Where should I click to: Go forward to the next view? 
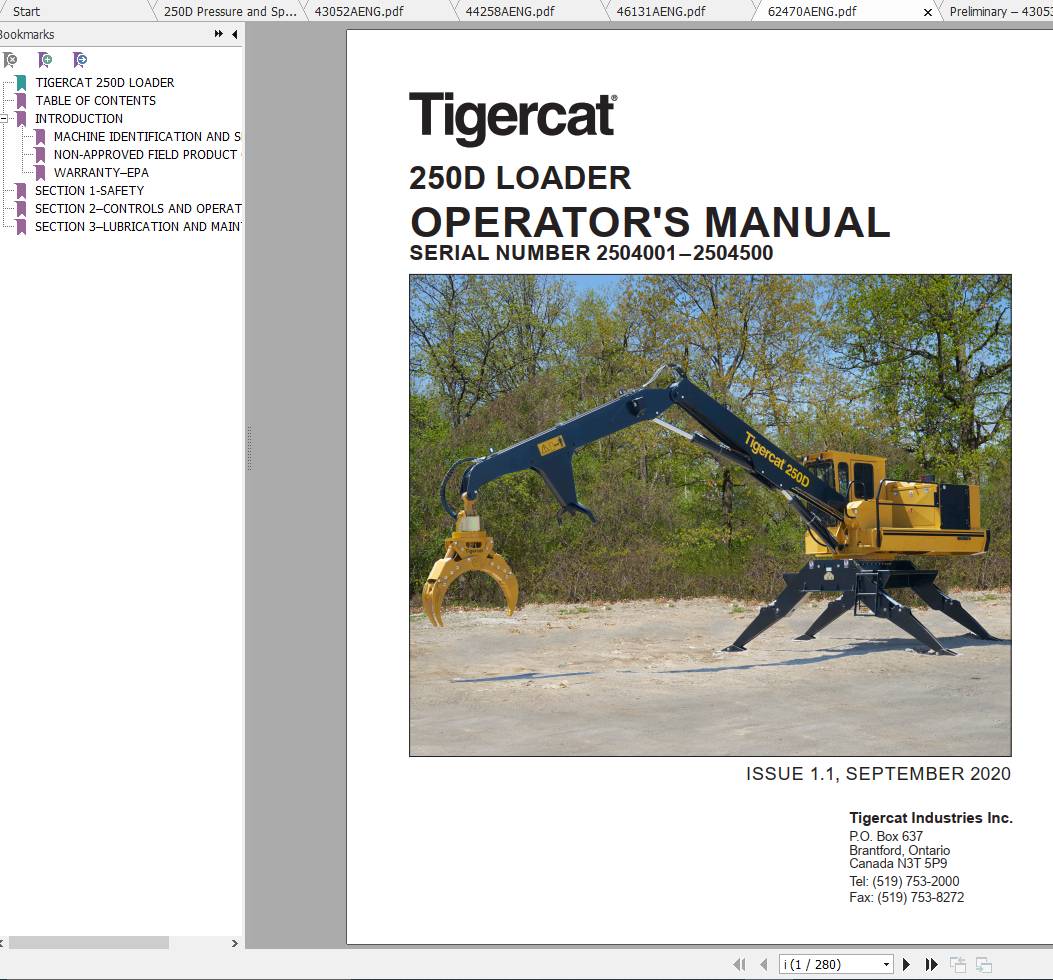click(985, 963)
